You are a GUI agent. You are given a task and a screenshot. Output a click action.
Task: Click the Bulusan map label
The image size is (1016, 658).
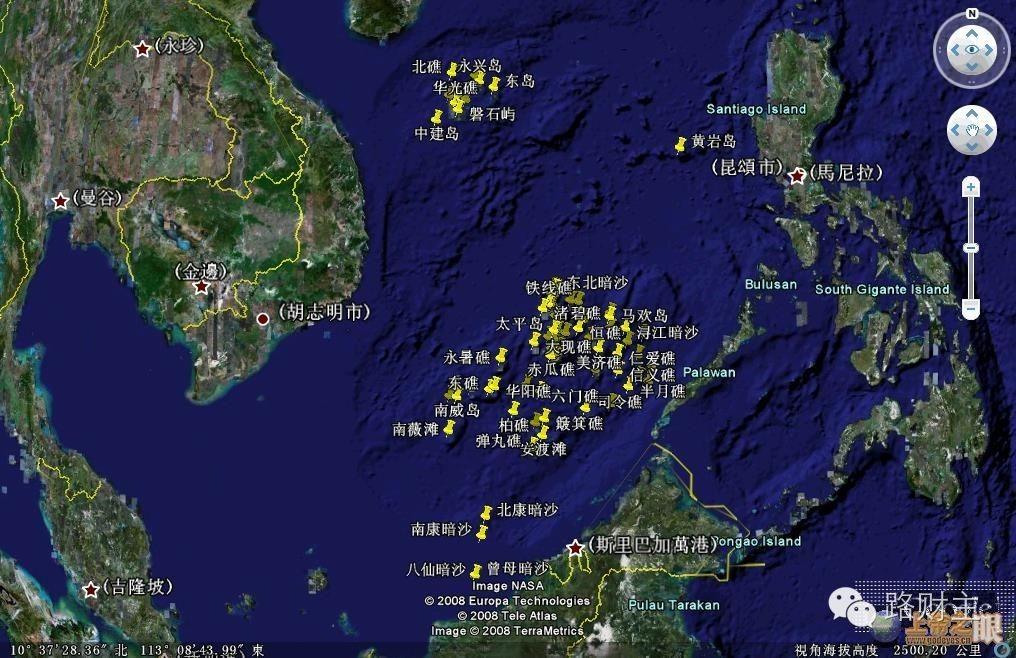(x=771, y=284)
